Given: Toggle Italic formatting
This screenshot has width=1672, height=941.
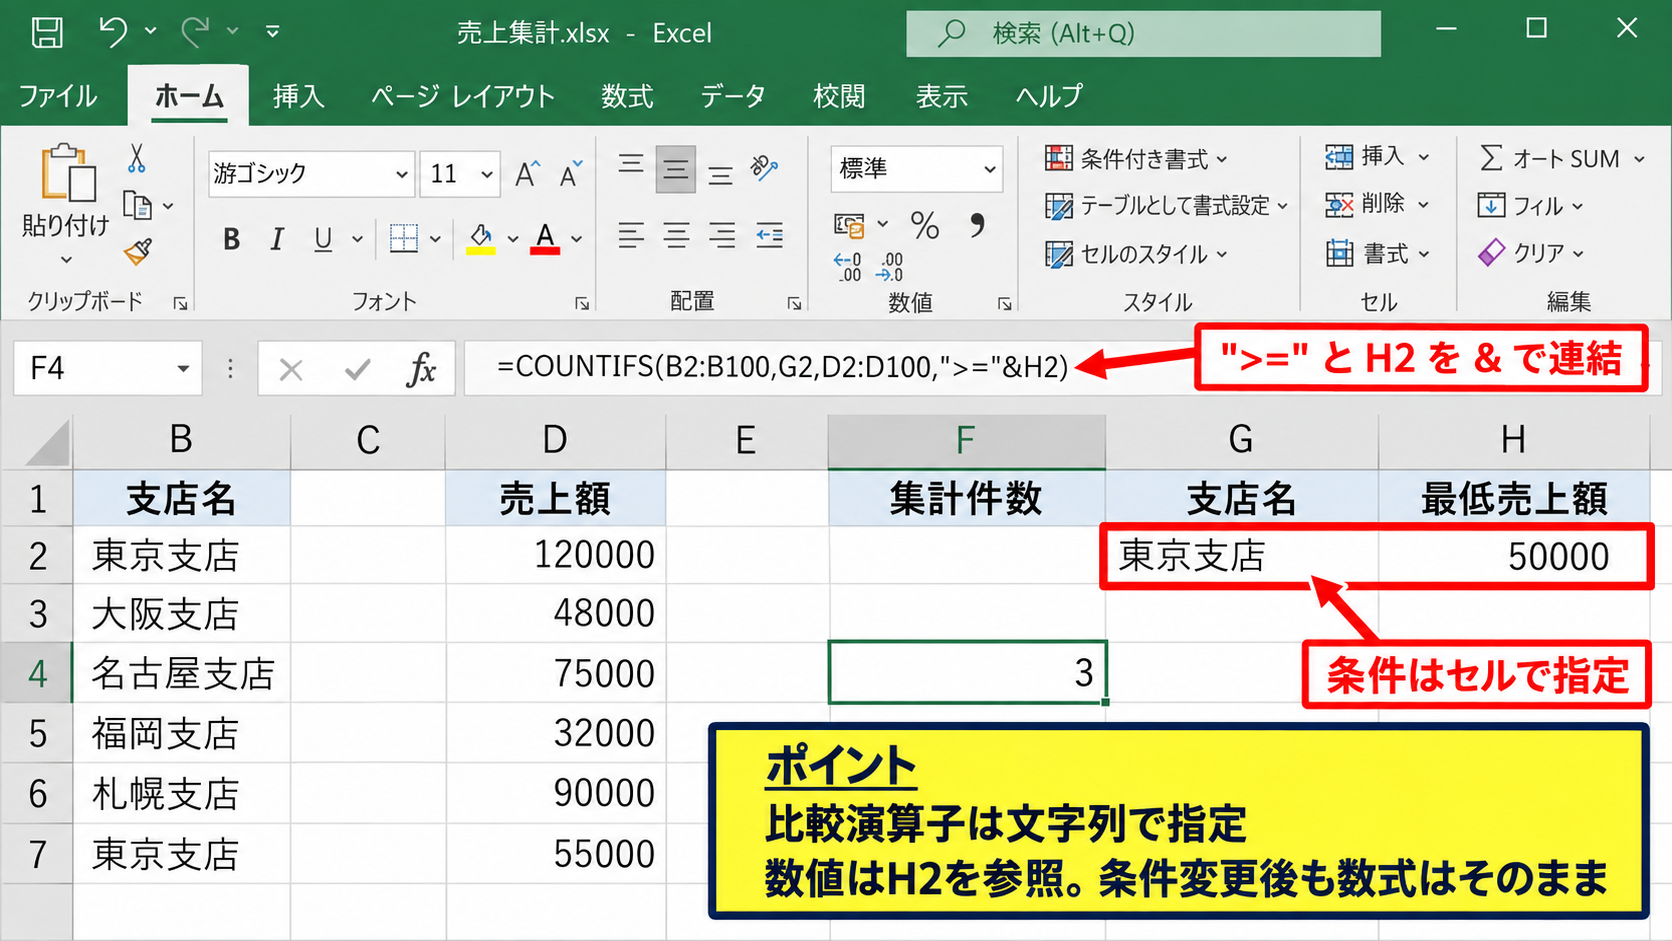Looking at the screenshot, I should (277, 239).
